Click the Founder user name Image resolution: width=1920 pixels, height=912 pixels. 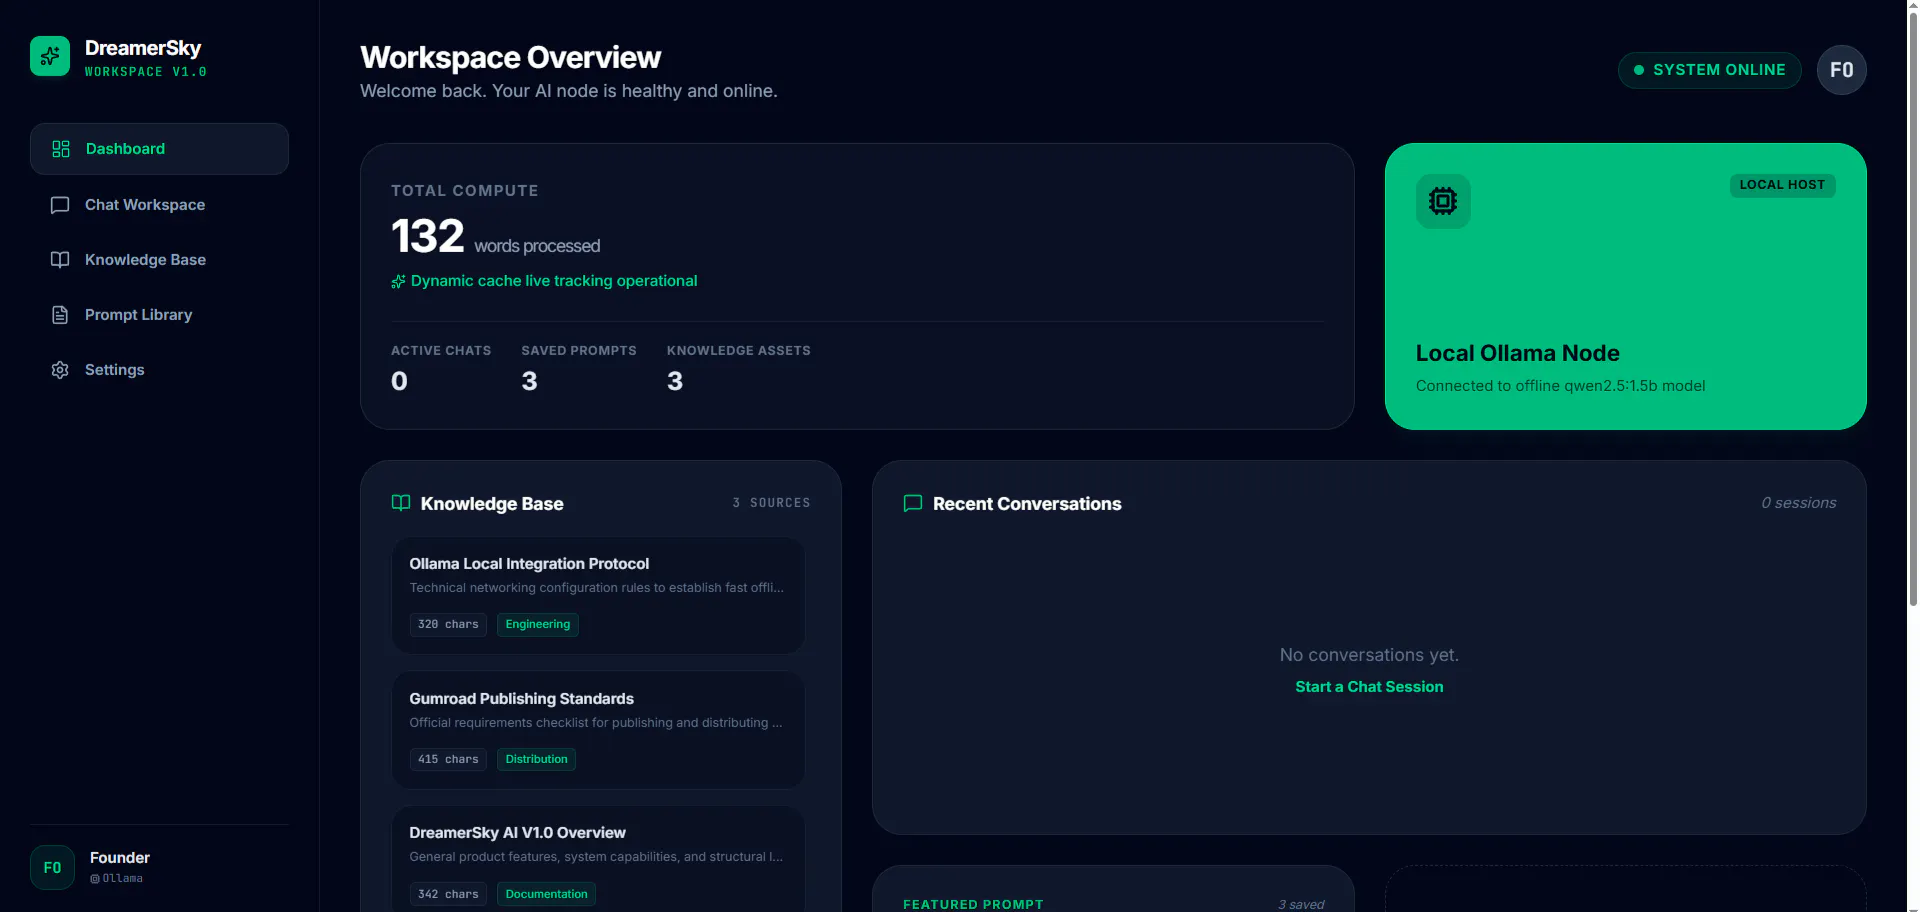click(120, 858)
